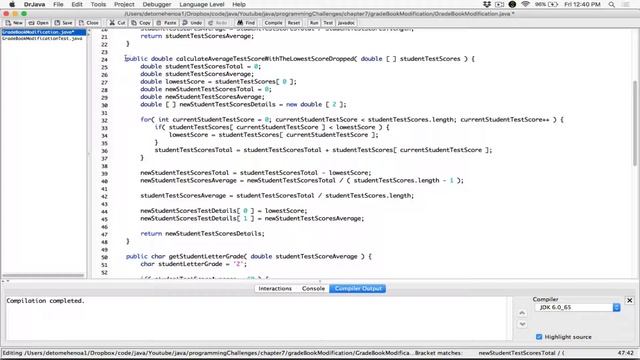Open the Project menu
The width and height of the screenshot is (640, 360).
[124, 4]
